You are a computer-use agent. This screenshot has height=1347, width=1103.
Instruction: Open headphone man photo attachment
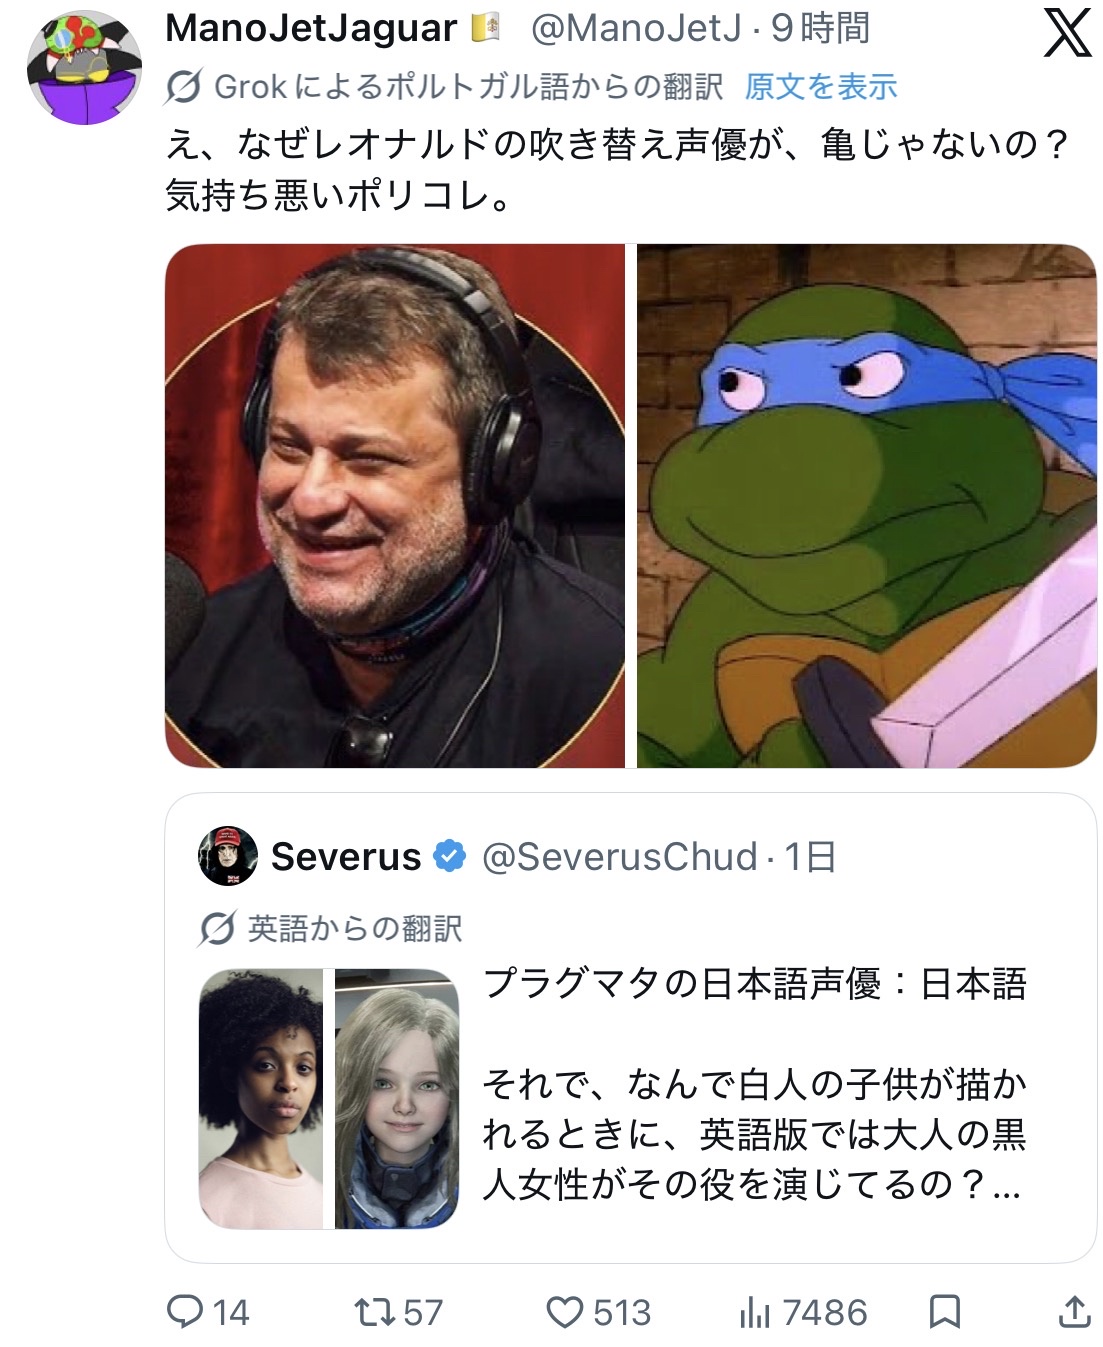tap(395, 506)
